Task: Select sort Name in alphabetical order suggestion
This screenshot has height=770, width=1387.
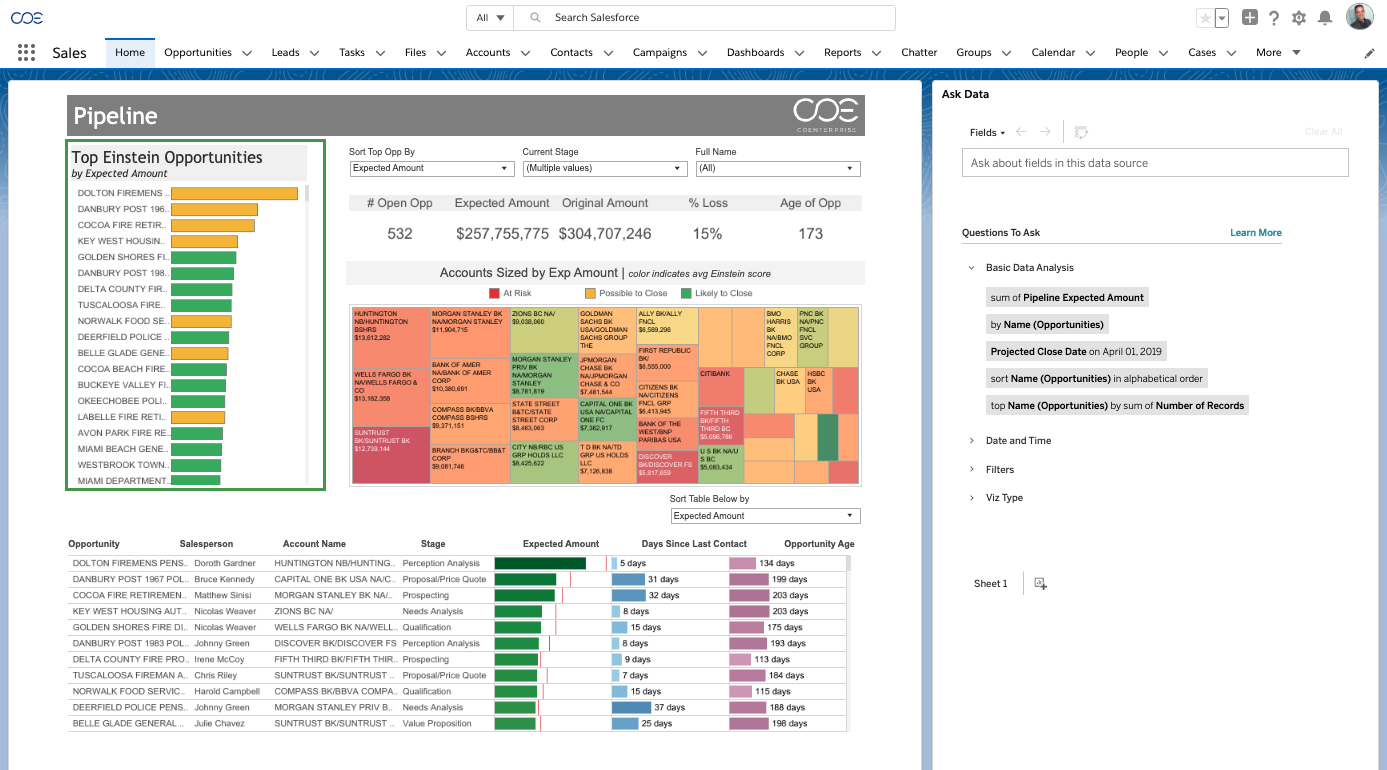Action: [1097, 379]
